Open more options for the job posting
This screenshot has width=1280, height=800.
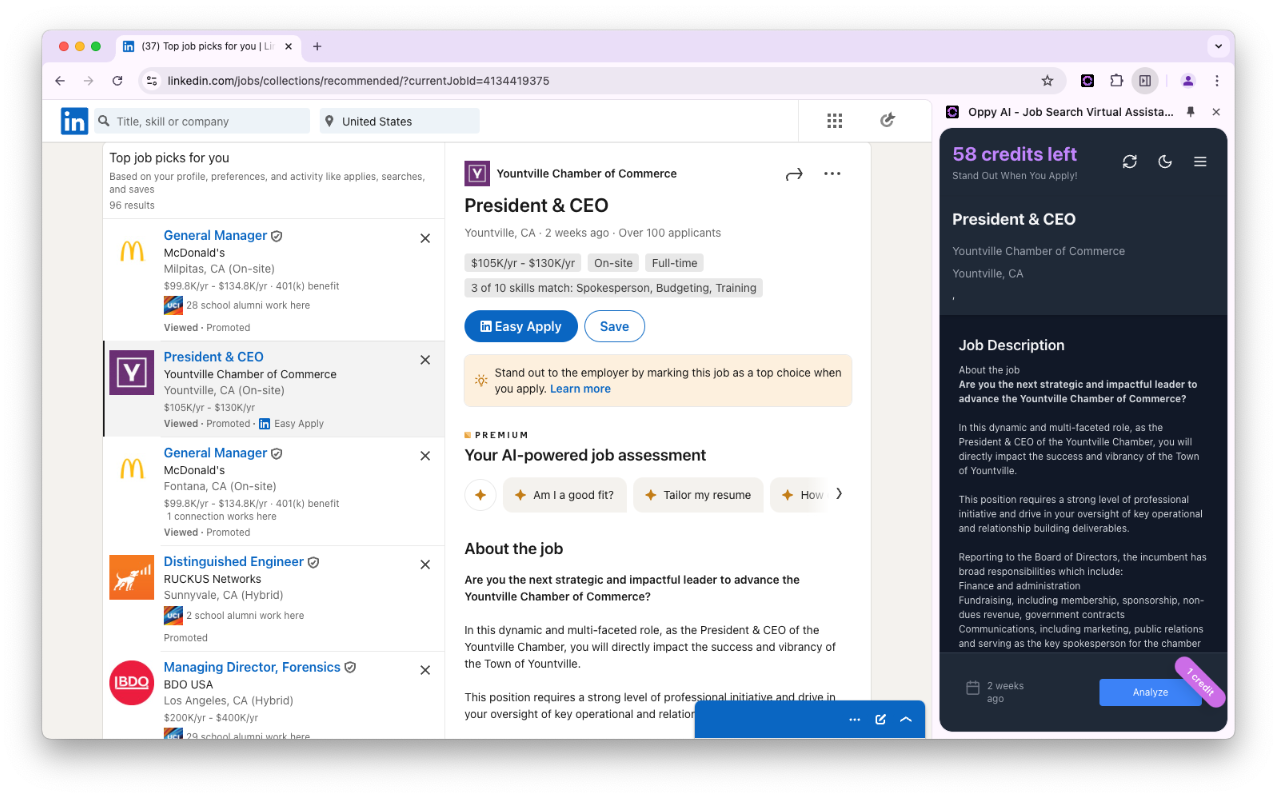[832, 174]
